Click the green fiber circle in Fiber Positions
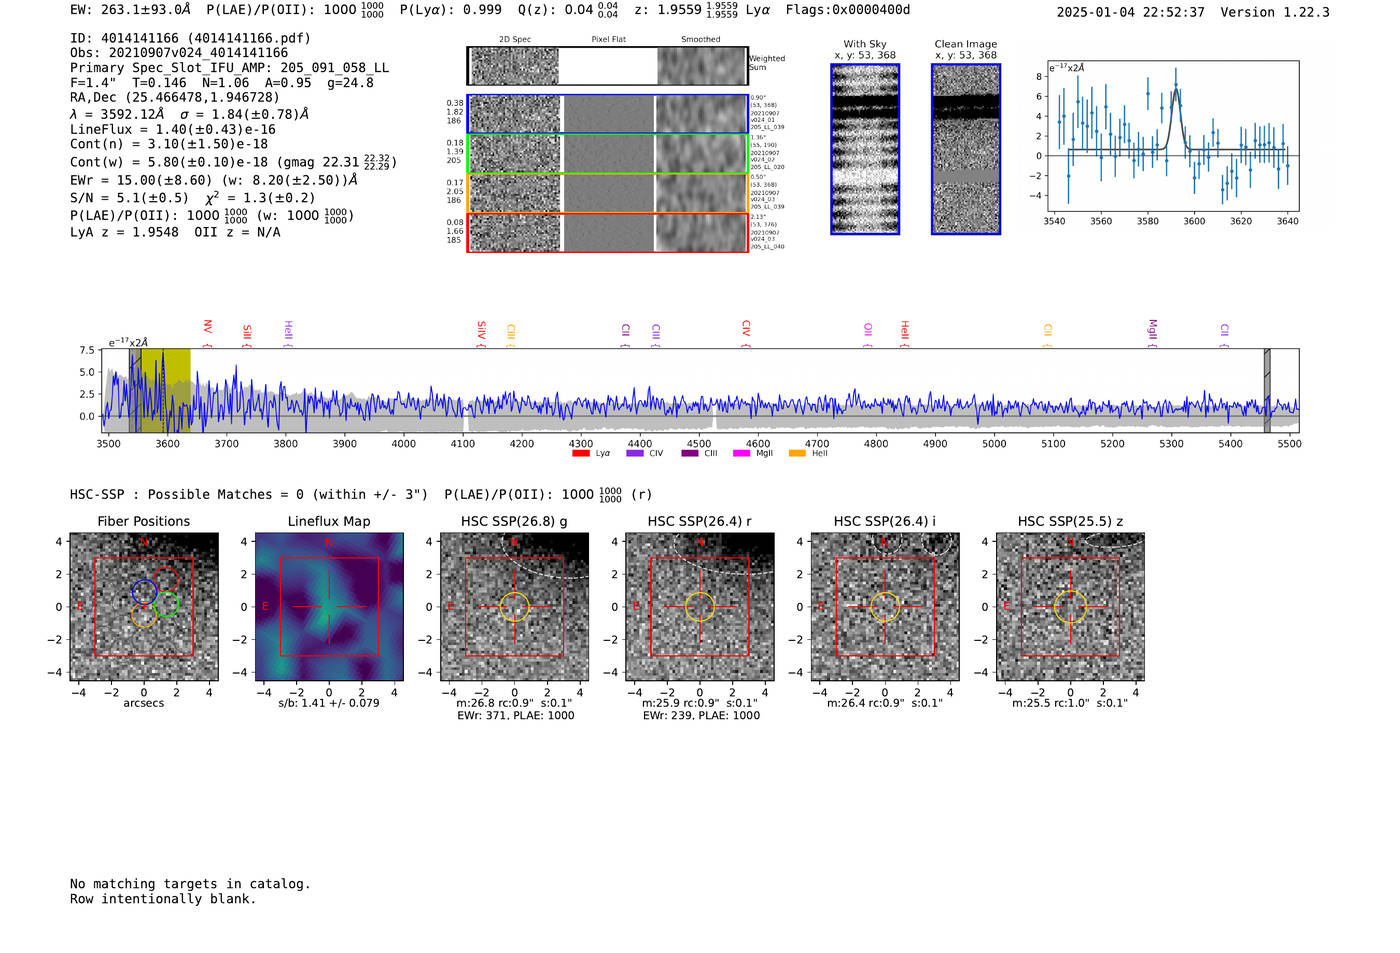 point(167,604)
